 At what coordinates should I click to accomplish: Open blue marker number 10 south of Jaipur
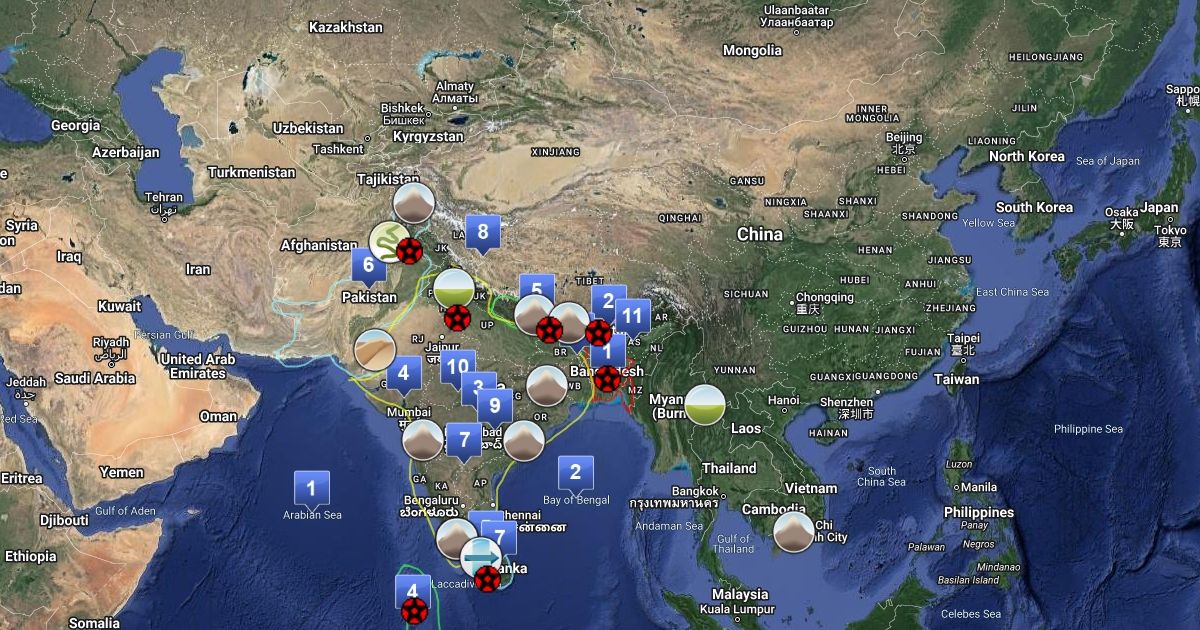[x=457, y=368]
